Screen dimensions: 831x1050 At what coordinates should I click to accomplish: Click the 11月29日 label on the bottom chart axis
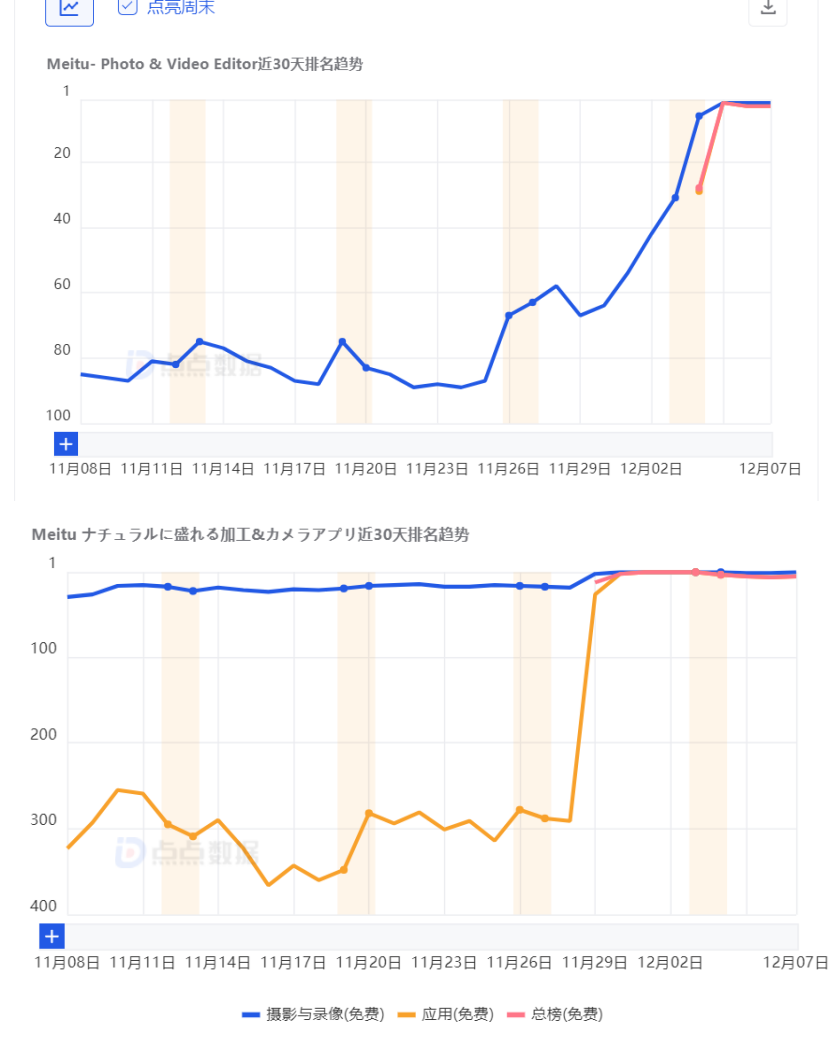tap(595, 962)
